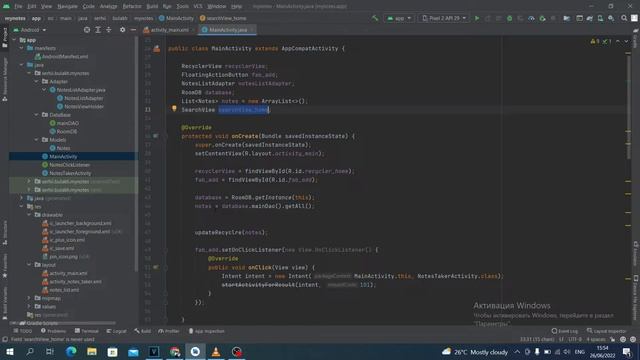This screenshot has width=640, height=360.
Task: Click the green Debug app bug icon
Action: 509,18
